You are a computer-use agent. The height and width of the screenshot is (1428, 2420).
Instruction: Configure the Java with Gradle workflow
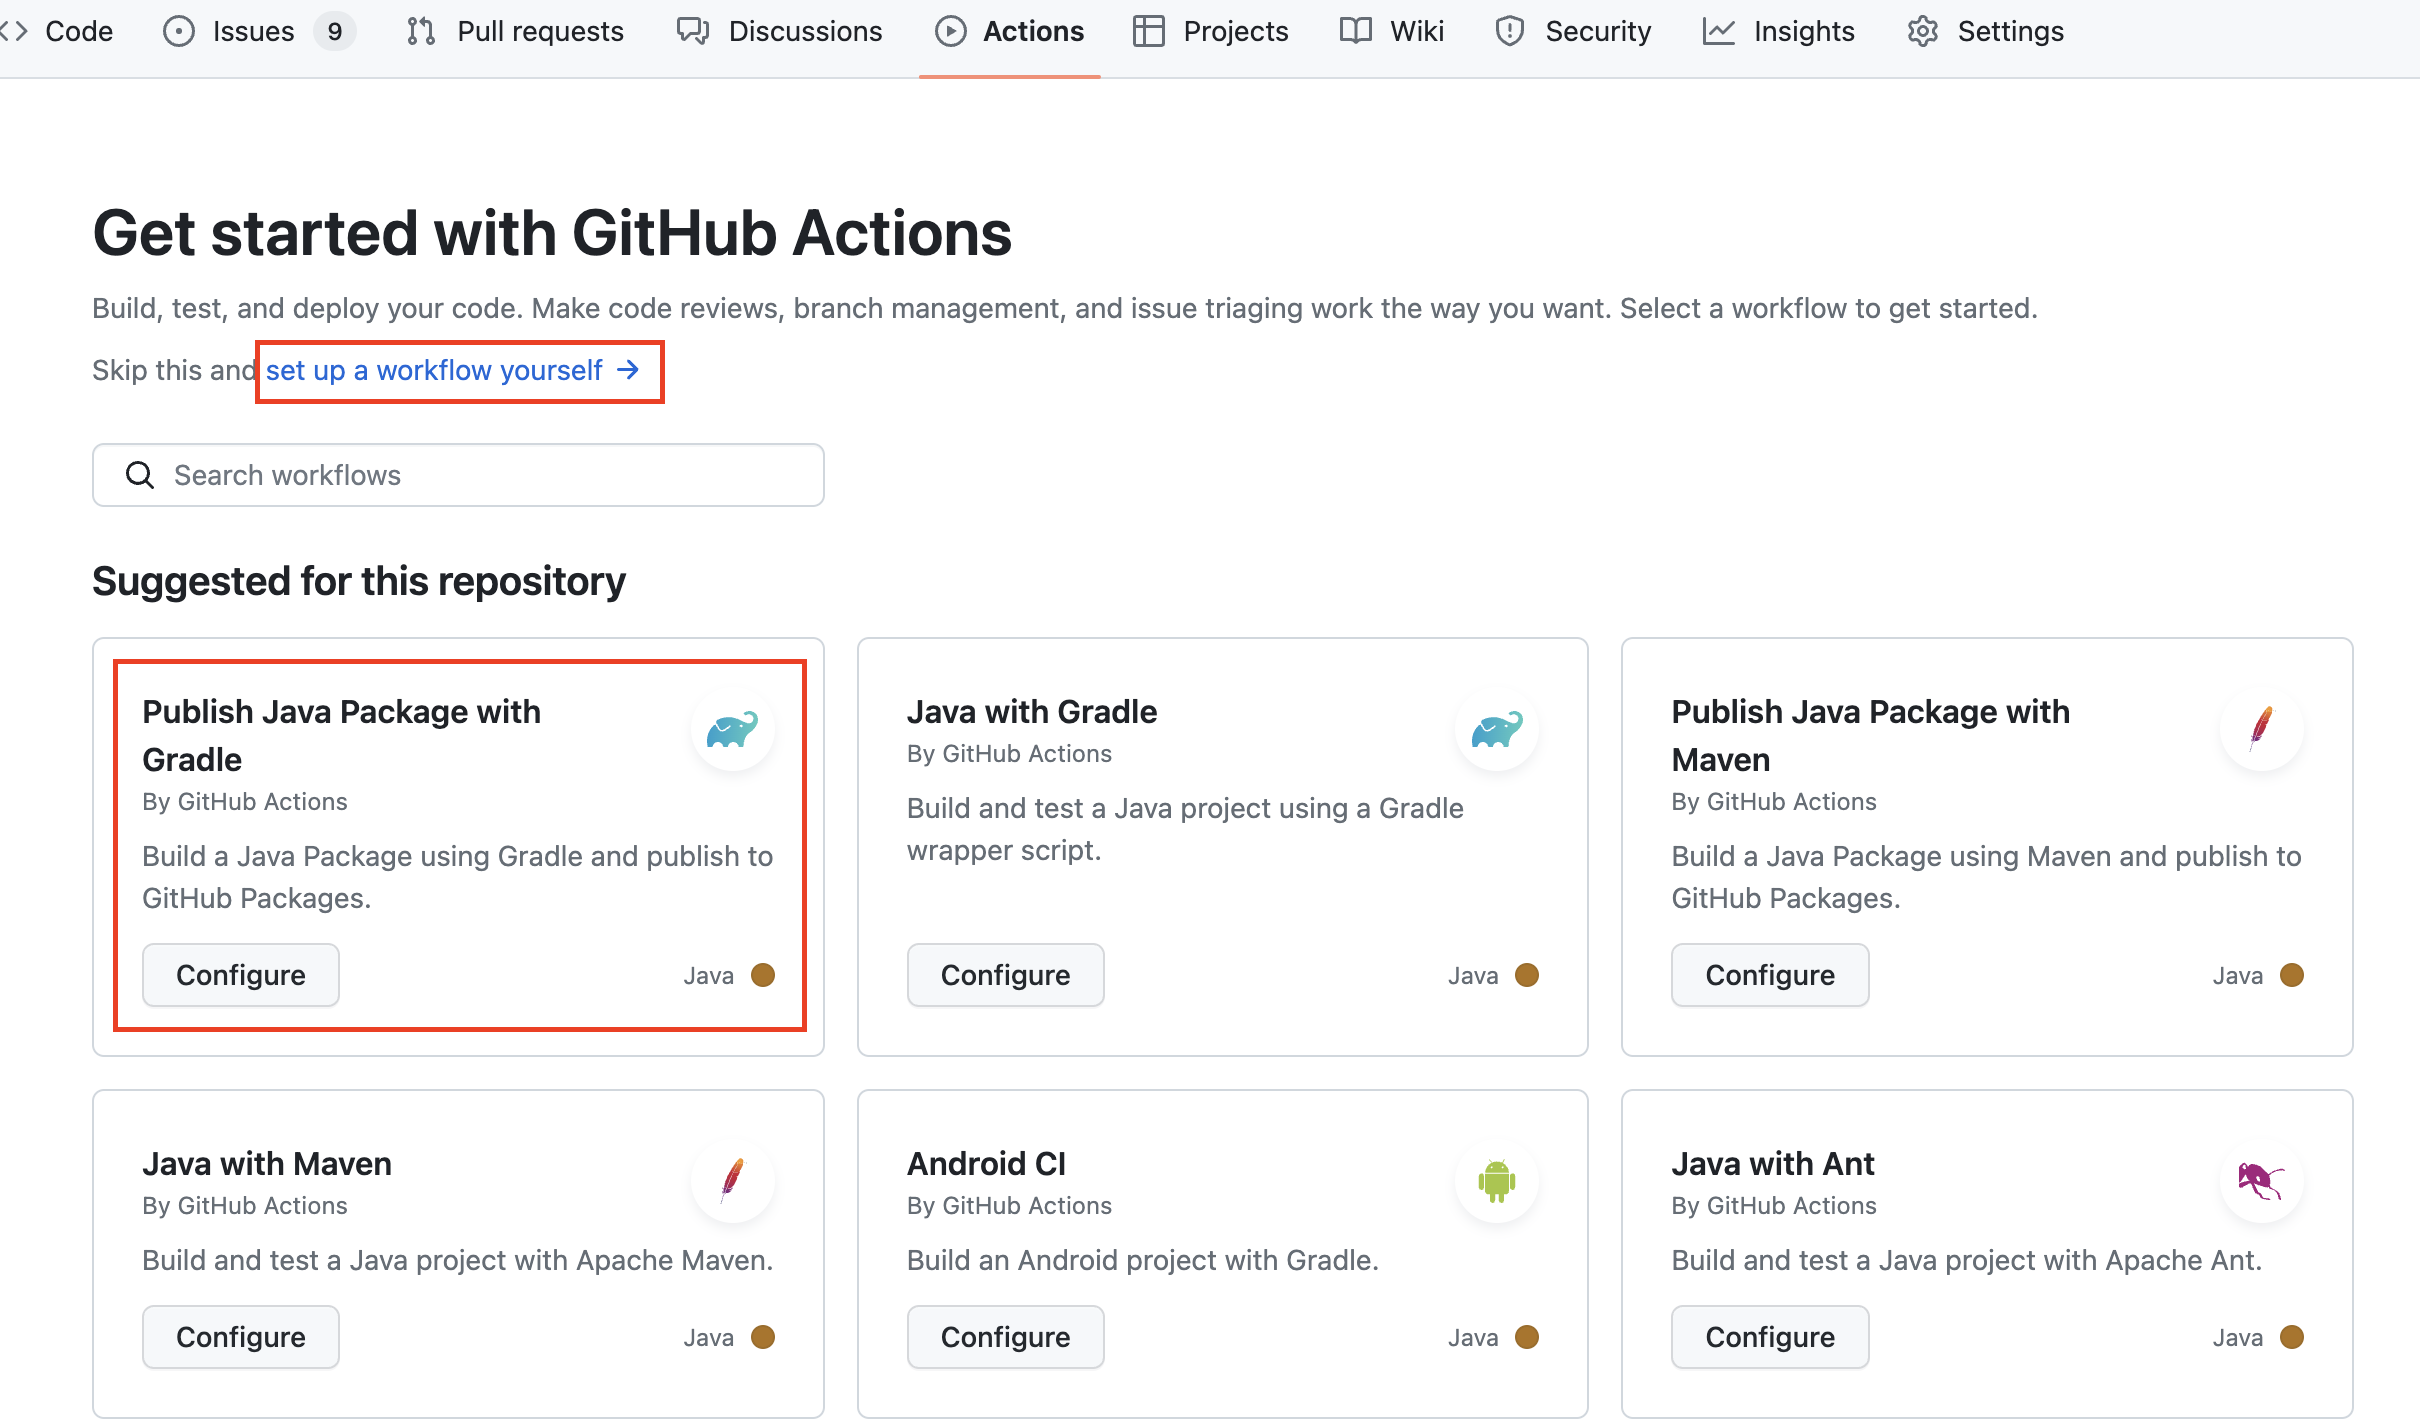tap(1005, 975)
